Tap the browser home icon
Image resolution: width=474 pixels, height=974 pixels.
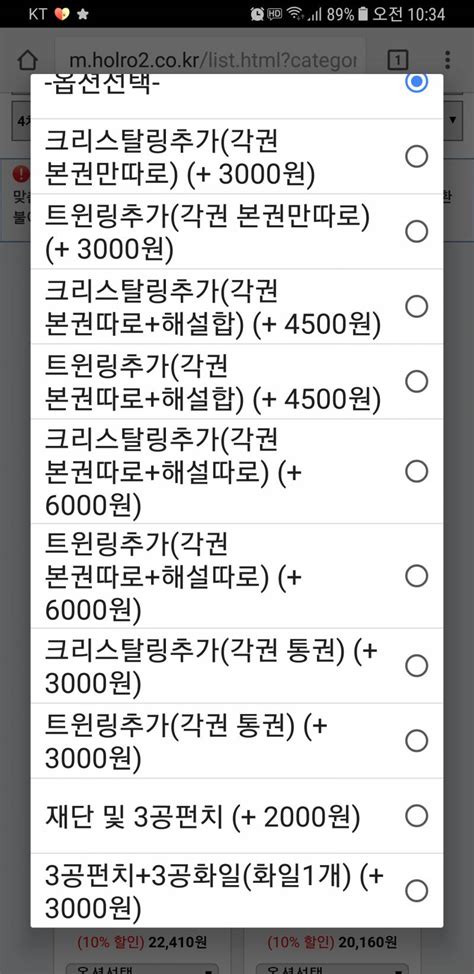27,60
